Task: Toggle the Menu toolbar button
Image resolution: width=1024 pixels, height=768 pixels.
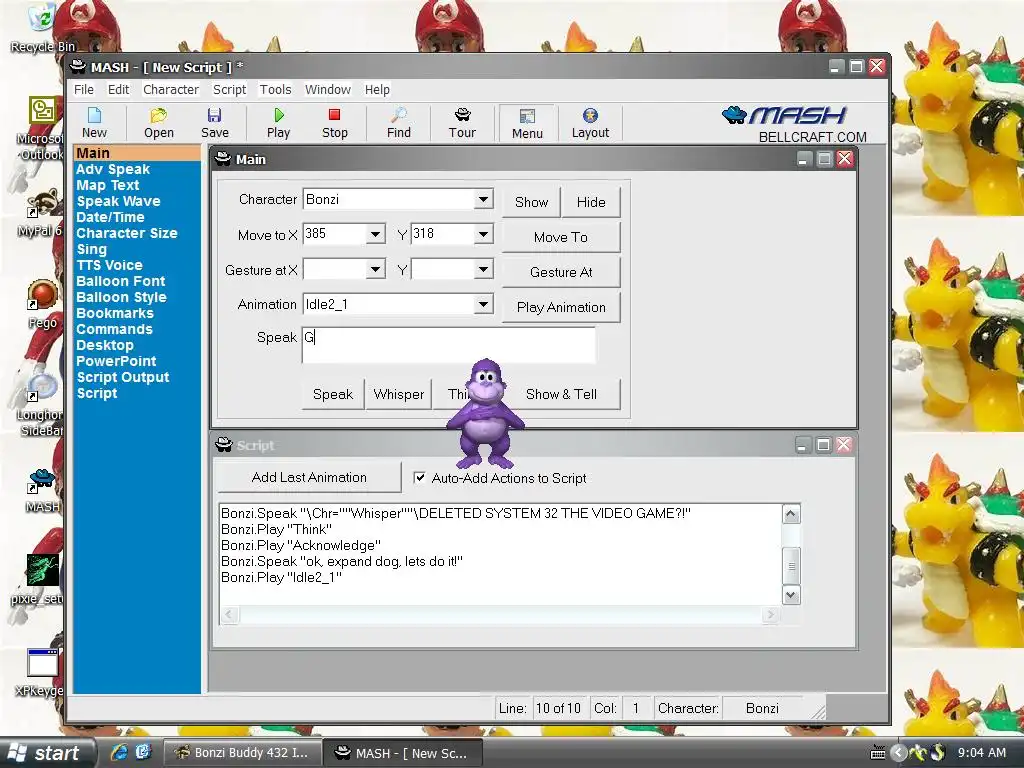Action: click(527, 123)
